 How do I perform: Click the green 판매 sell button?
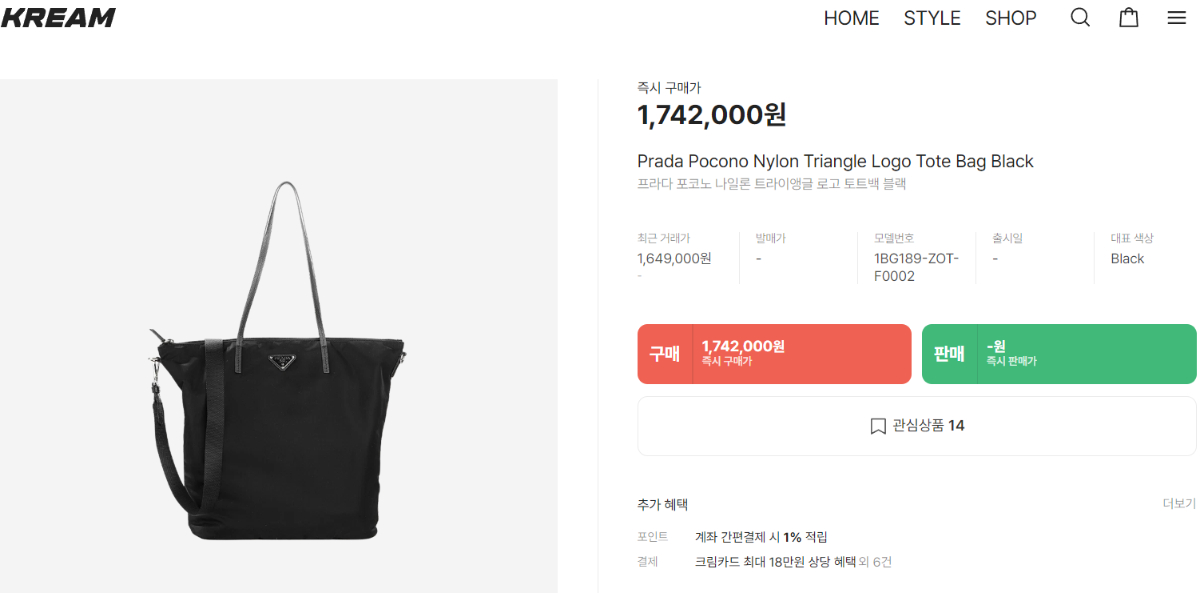(x=1059, y=354)
